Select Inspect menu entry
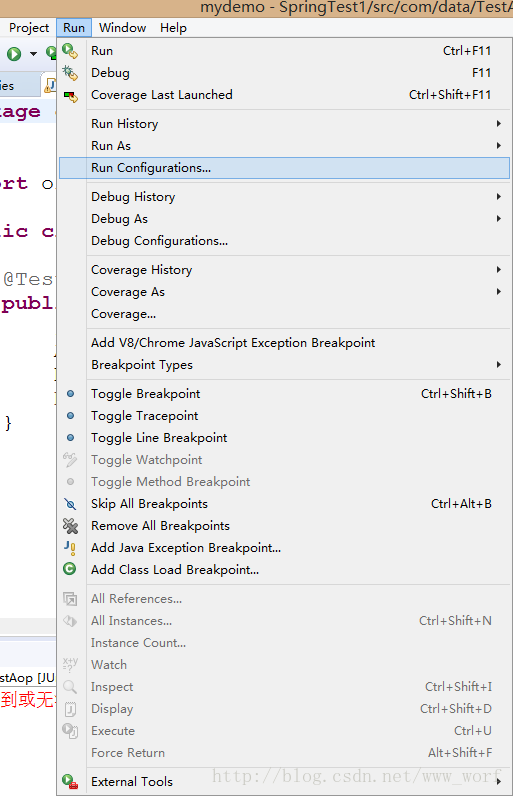The image size is (513, 796). click(284, 687)
